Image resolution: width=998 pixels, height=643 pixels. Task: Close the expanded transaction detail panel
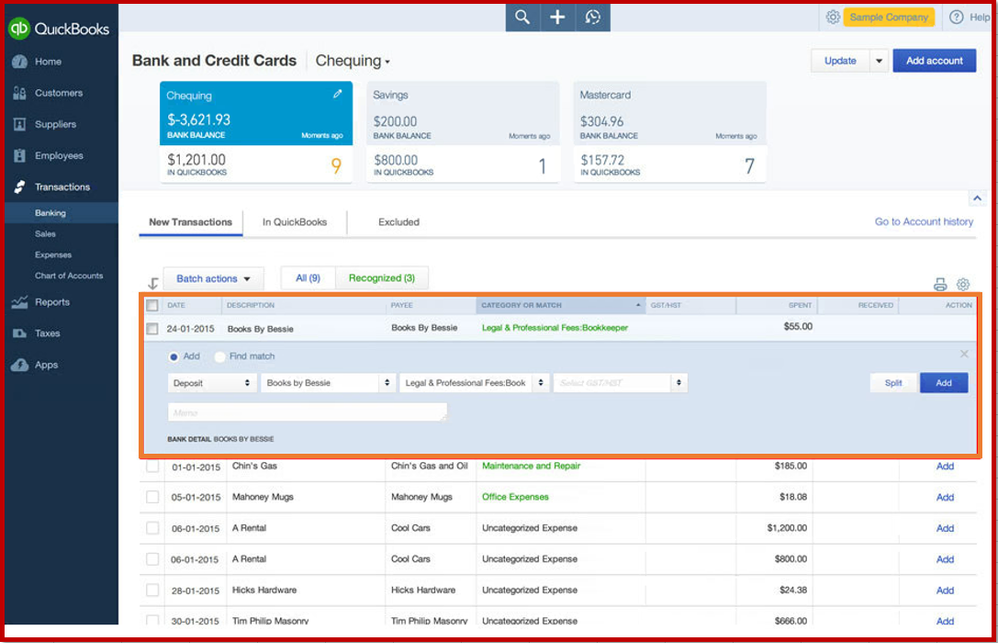pos(964,354)
